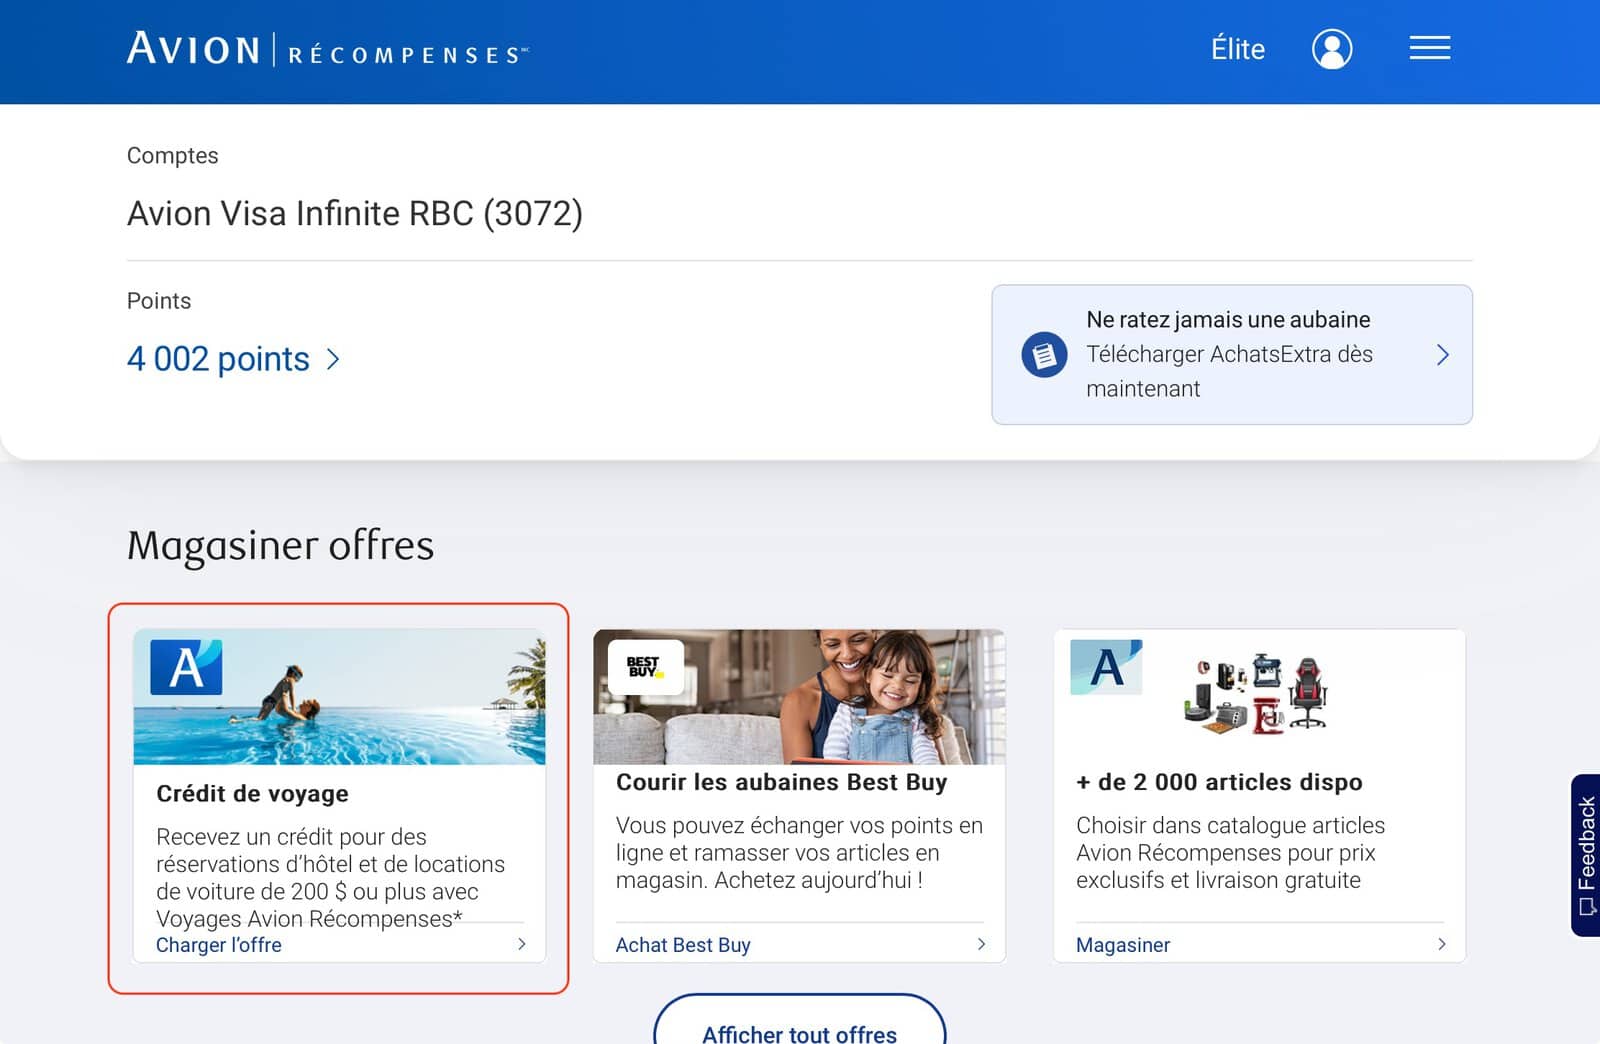The image size is (1600, 1044).
Task: Open the user profile icon
Action: (1332, 48)
